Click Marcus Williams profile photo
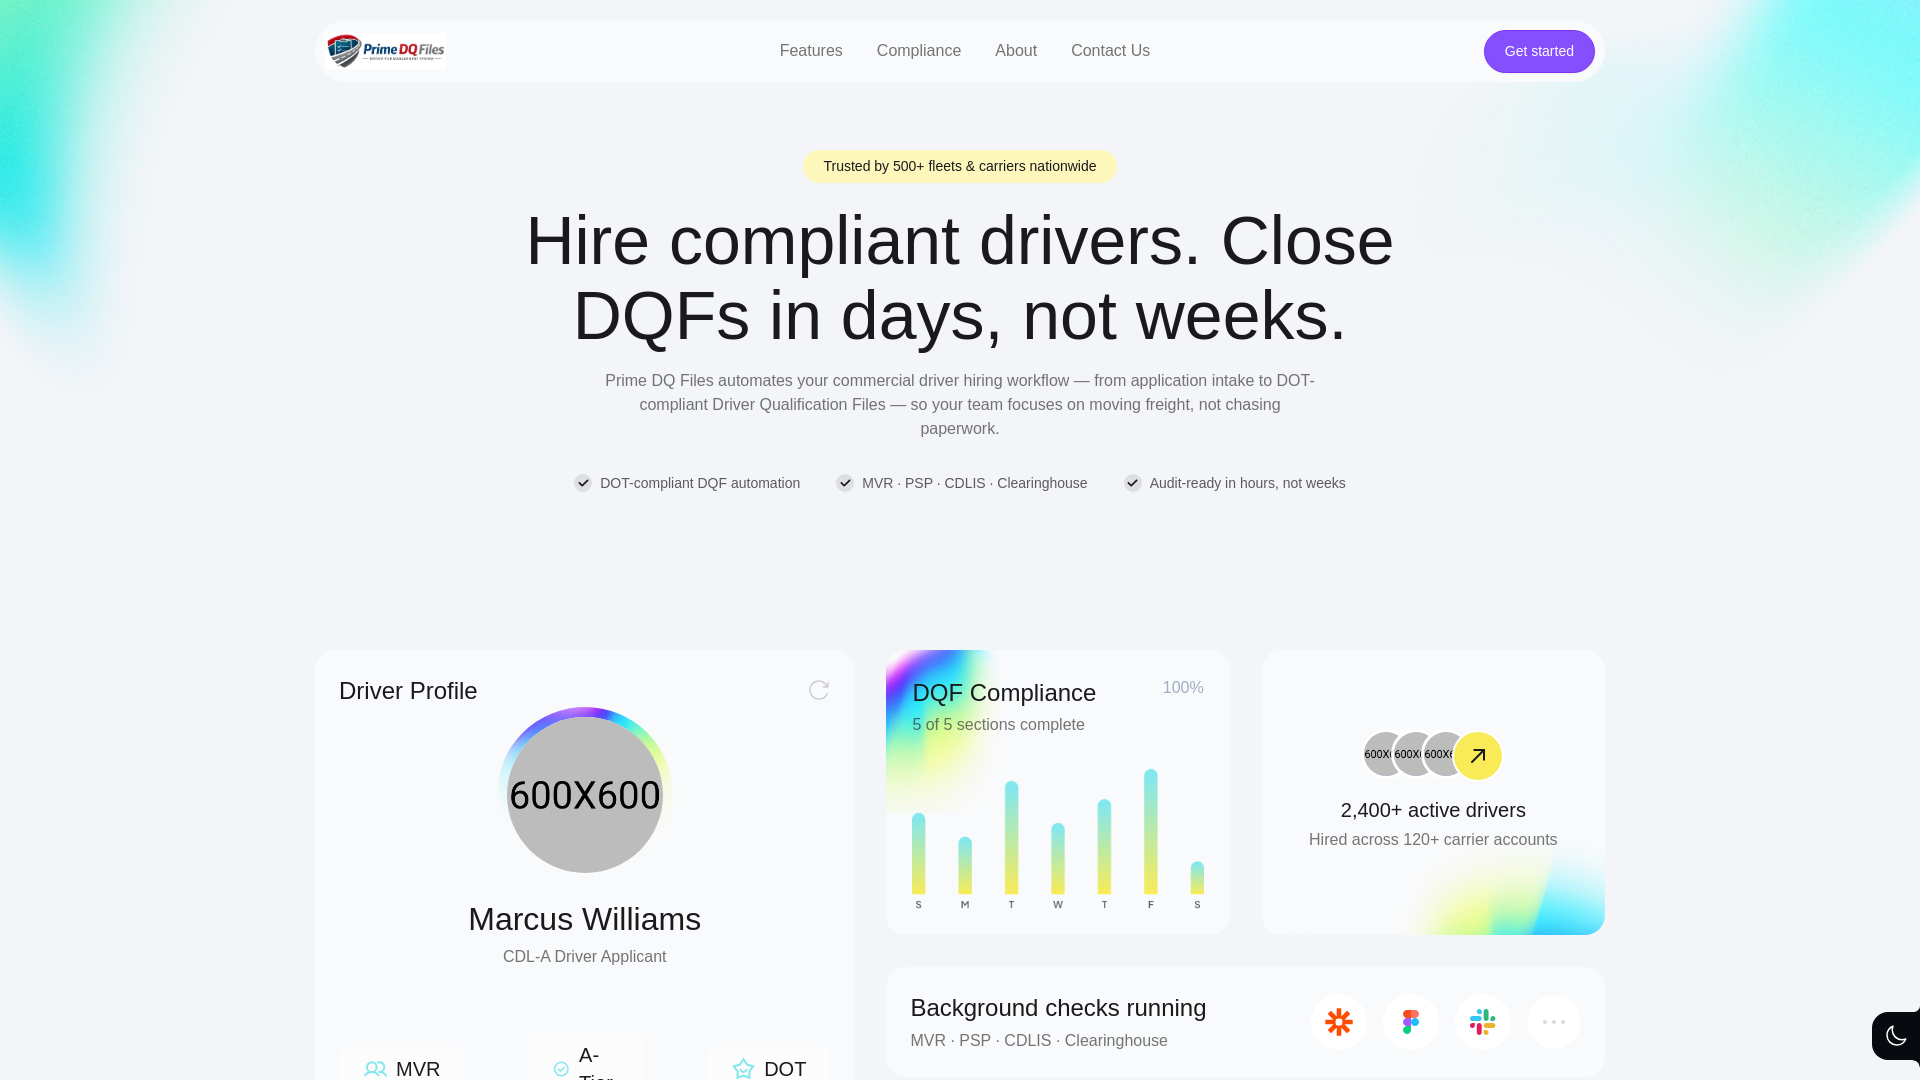1920x1080 pixels. [585, 795]
